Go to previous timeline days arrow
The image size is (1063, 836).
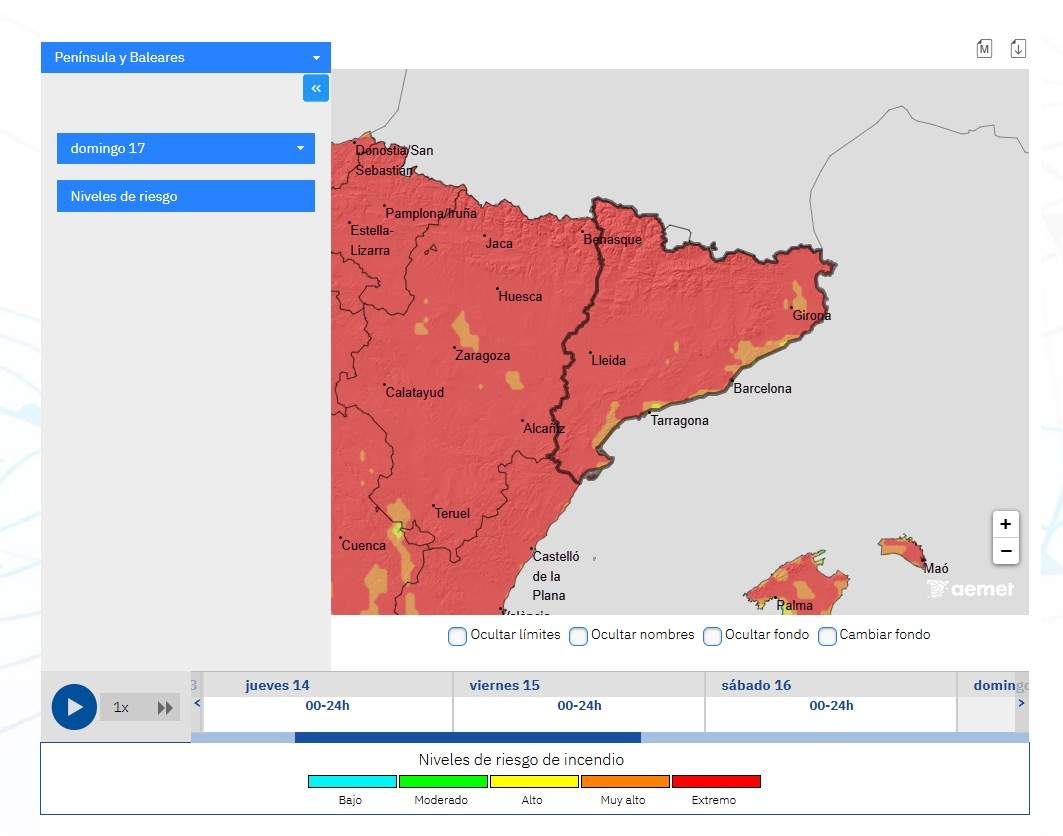(197, 703)
